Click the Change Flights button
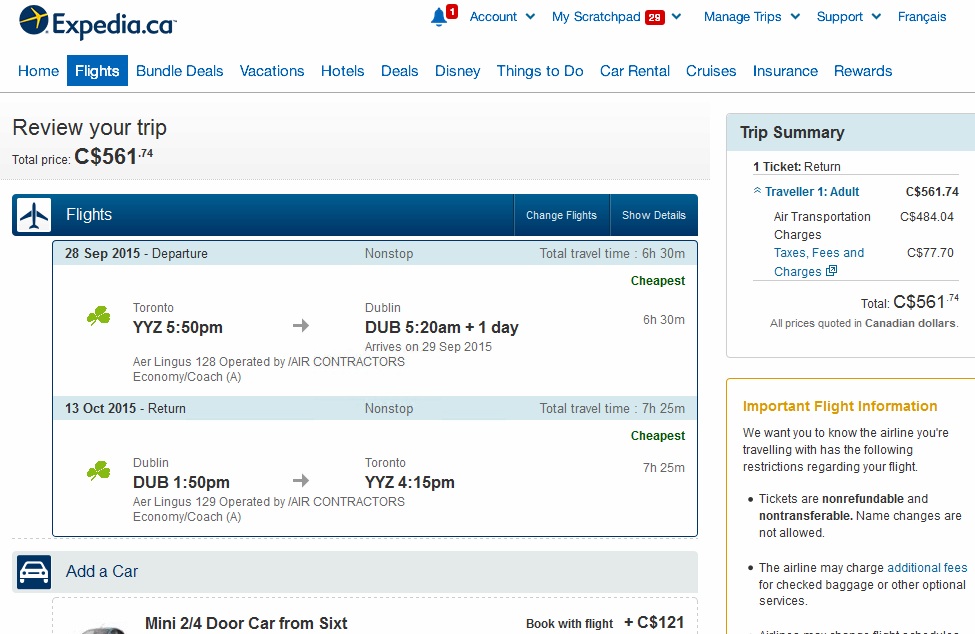This screenshot has width=975, height=634. coord(561,215)
